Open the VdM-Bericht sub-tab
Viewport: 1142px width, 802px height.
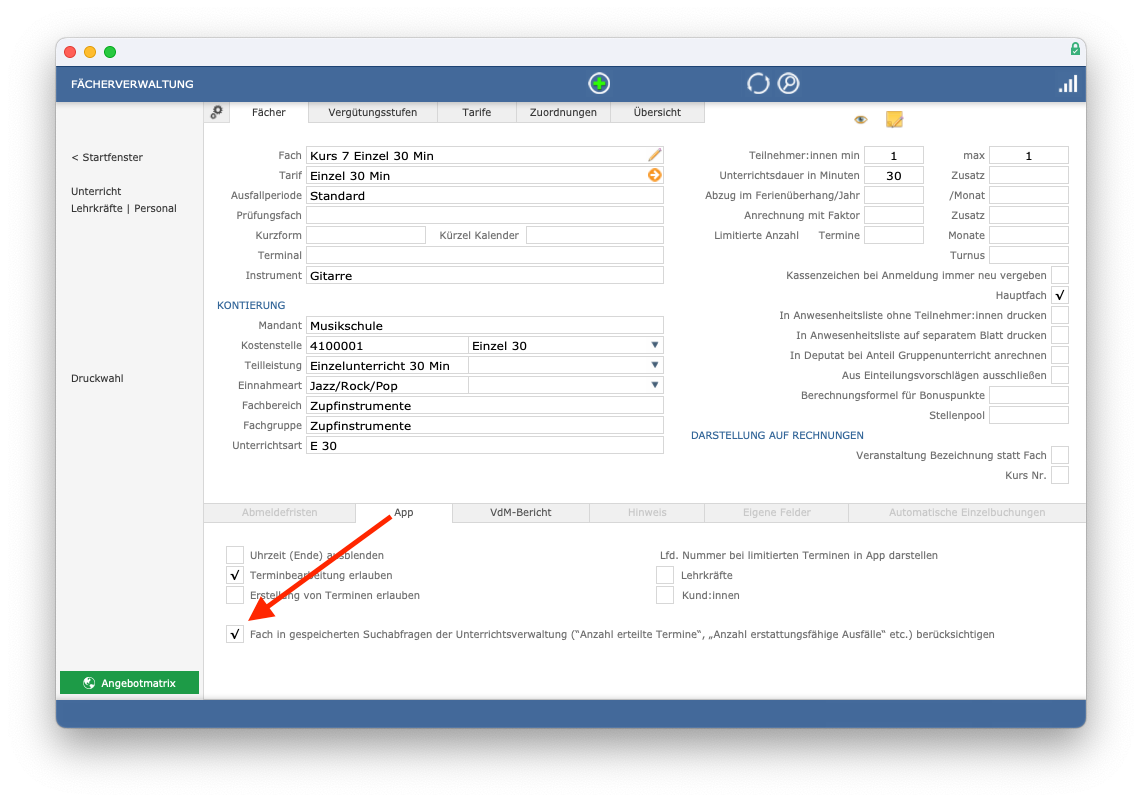[521, 513]
